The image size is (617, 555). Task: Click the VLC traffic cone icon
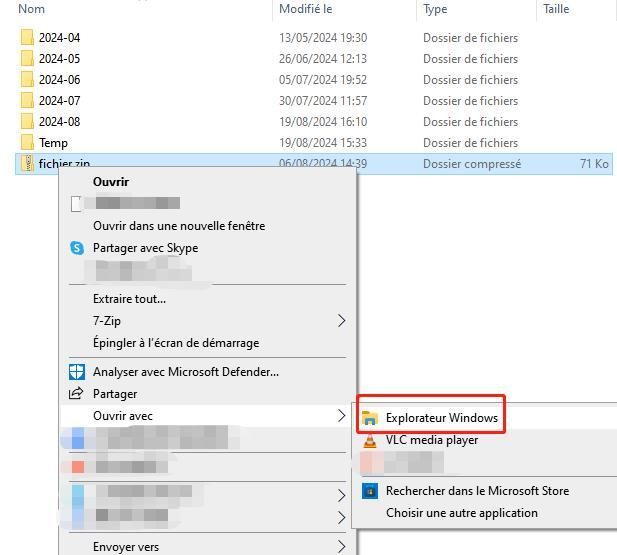(x=369, y=440)
